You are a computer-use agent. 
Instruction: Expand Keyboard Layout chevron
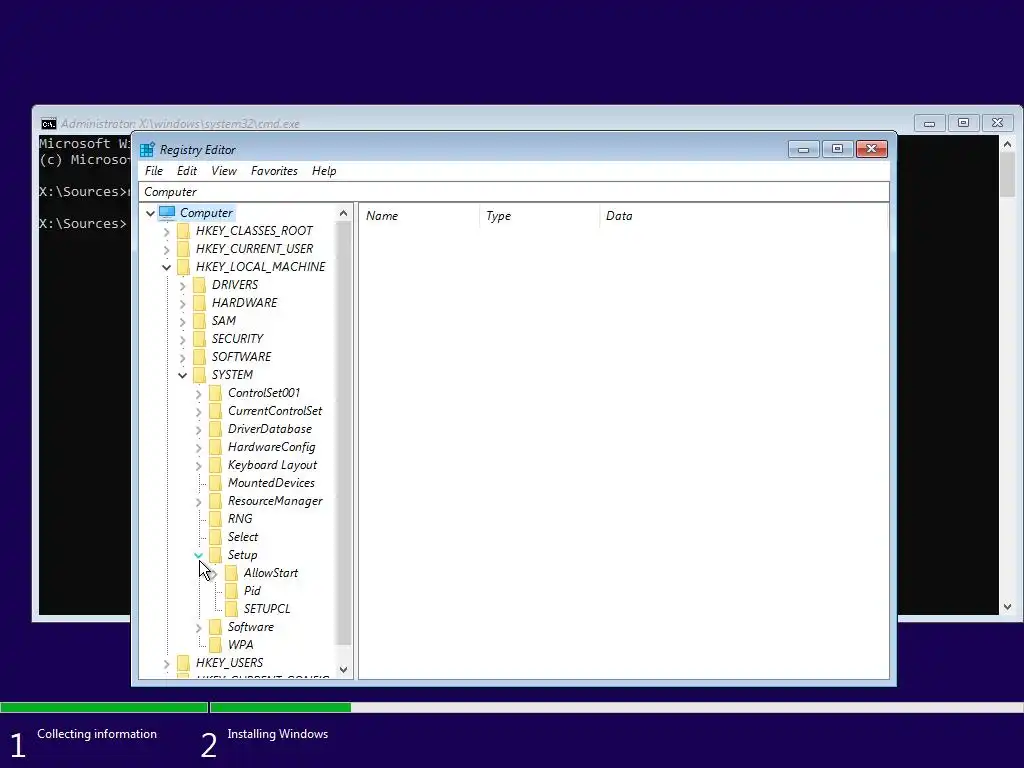point(199,466)
